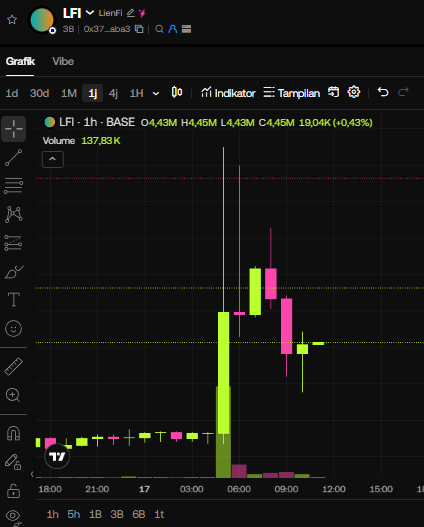Viewport: 424px width, 527px height.
Task: Toggle magnet mode
Action: [13, 434]
